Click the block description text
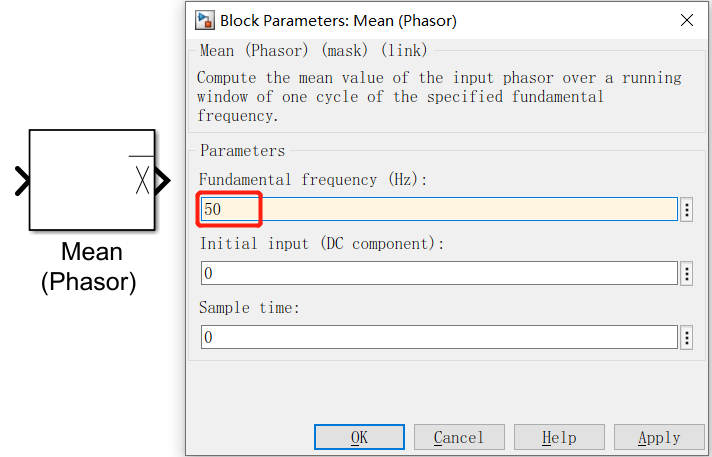Viewport: 712px width, 457px height. [x=438, y=96]
